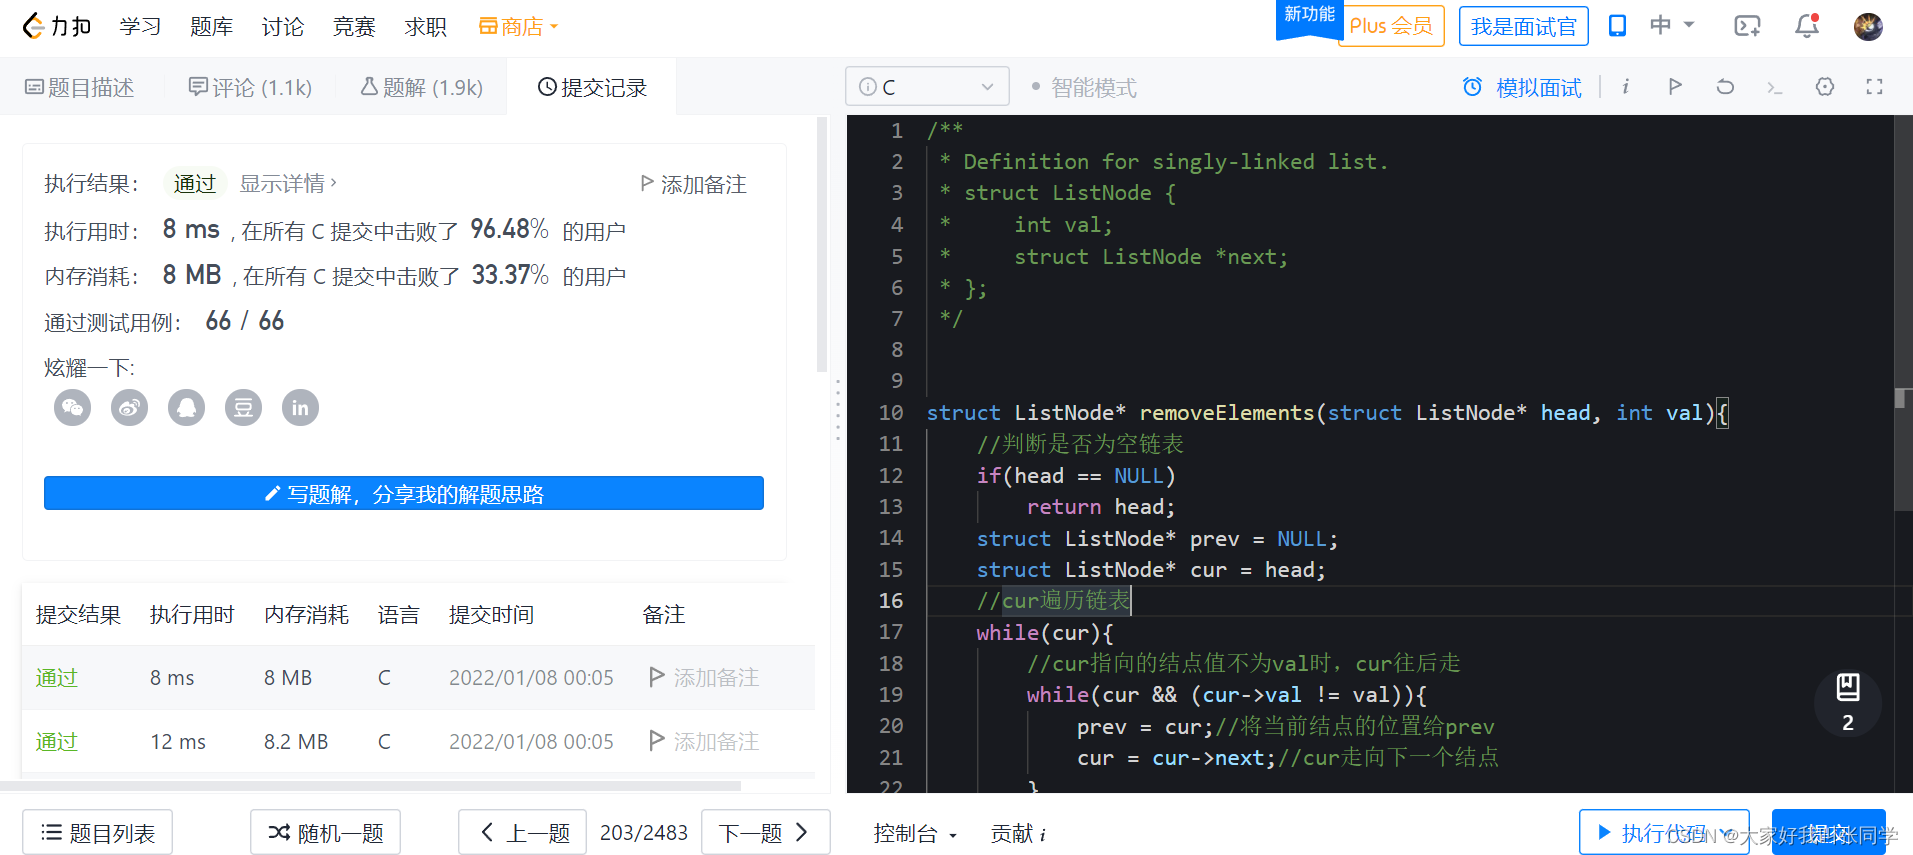Switch to the 题解 (1.9k) tab

coord(421,88)
